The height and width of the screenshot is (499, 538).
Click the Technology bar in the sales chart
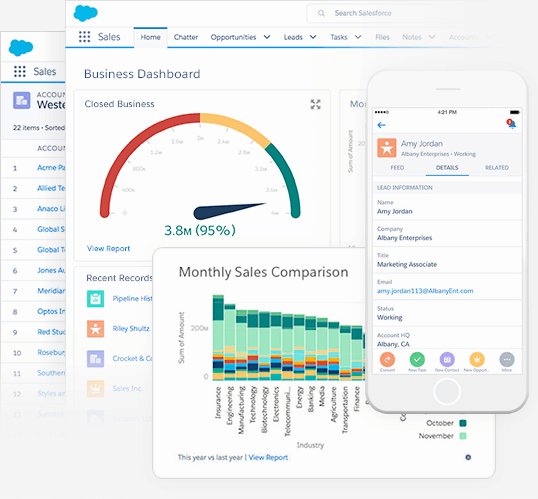(253, 345)
